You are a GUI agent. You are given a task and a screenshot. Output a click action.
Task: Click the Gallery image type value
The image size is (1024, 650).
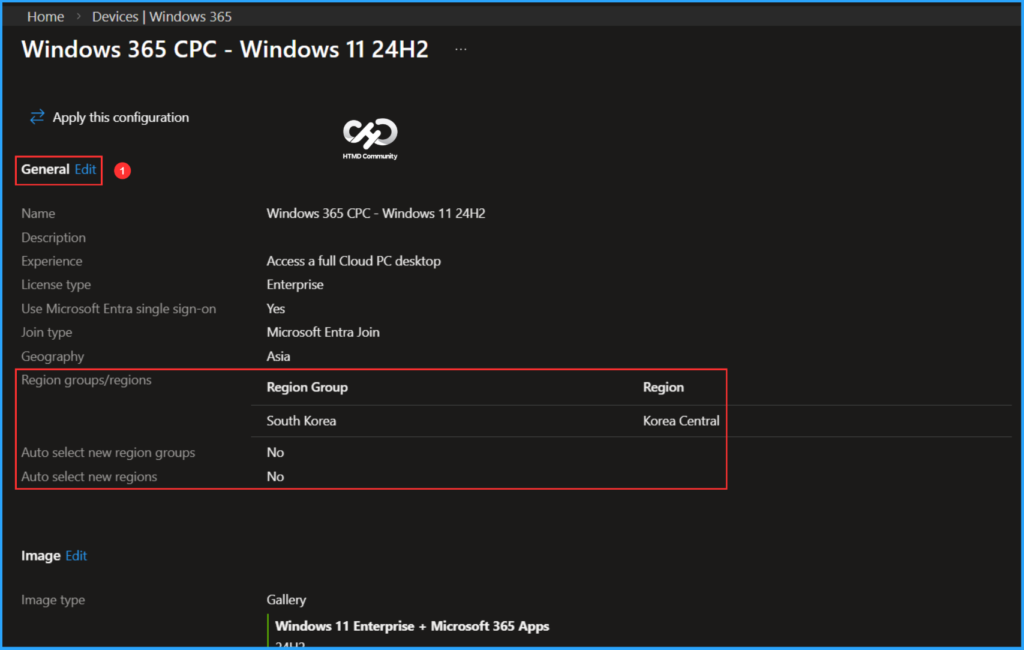click(286, 599)
